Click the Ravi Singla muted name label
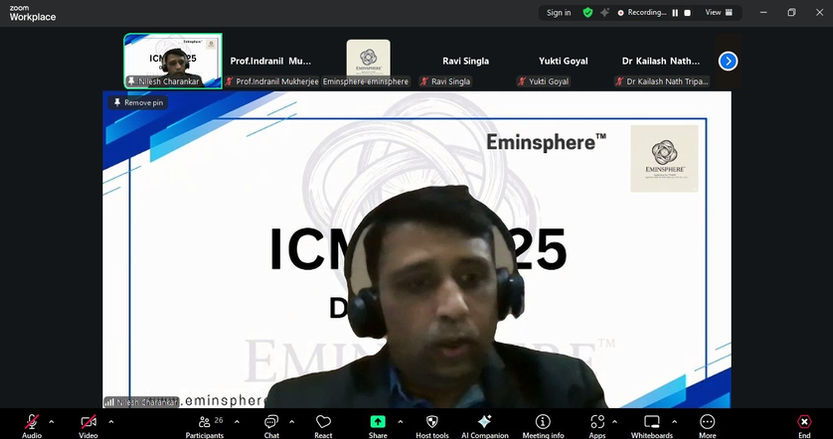833x439 pixels. (x=446, y=81)
